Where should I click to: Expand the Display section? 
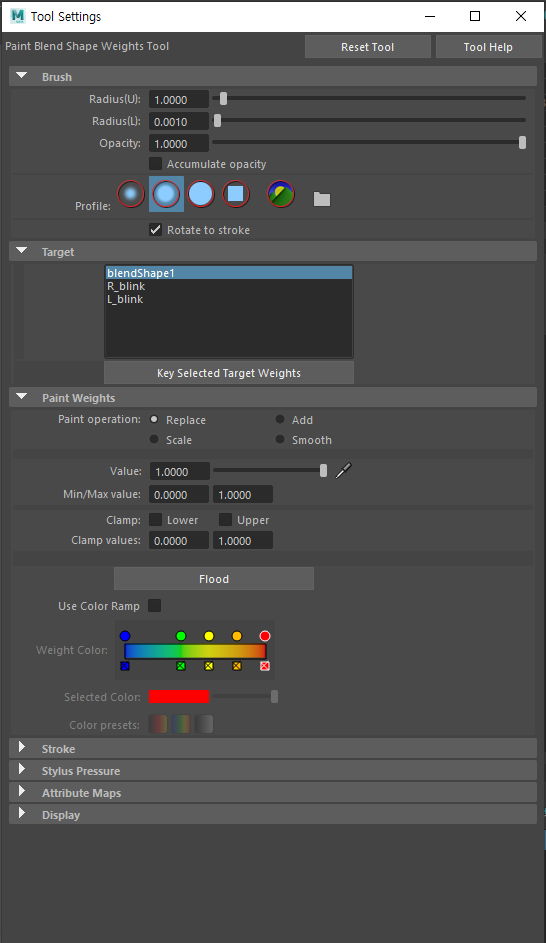click(22, 814)
